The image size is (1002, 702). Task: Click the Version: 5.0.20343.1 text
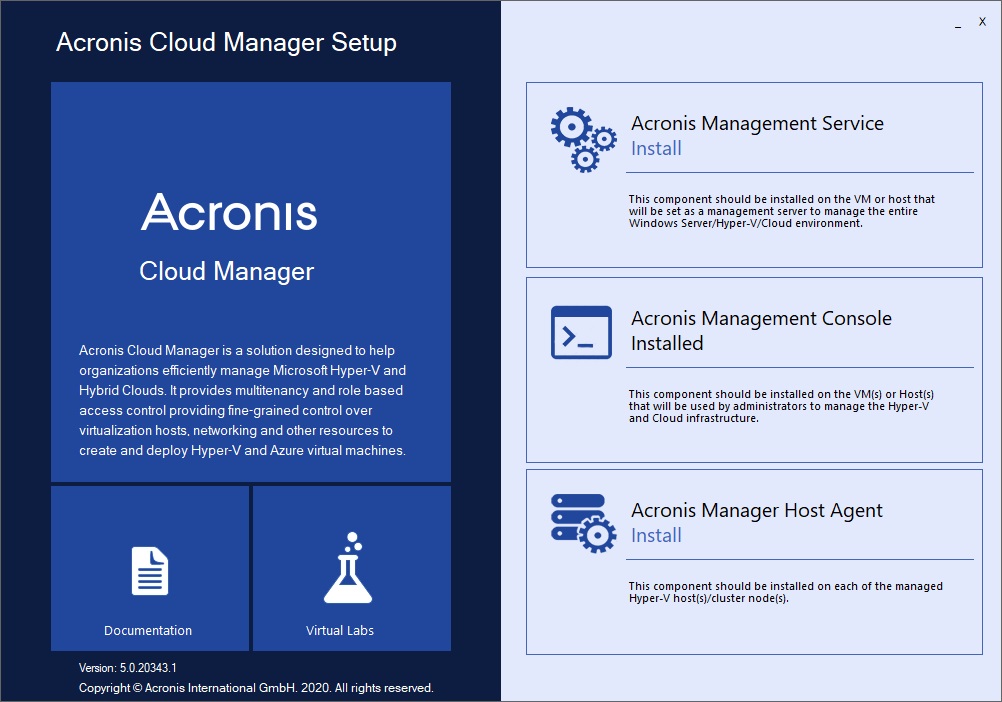(128, 668)
